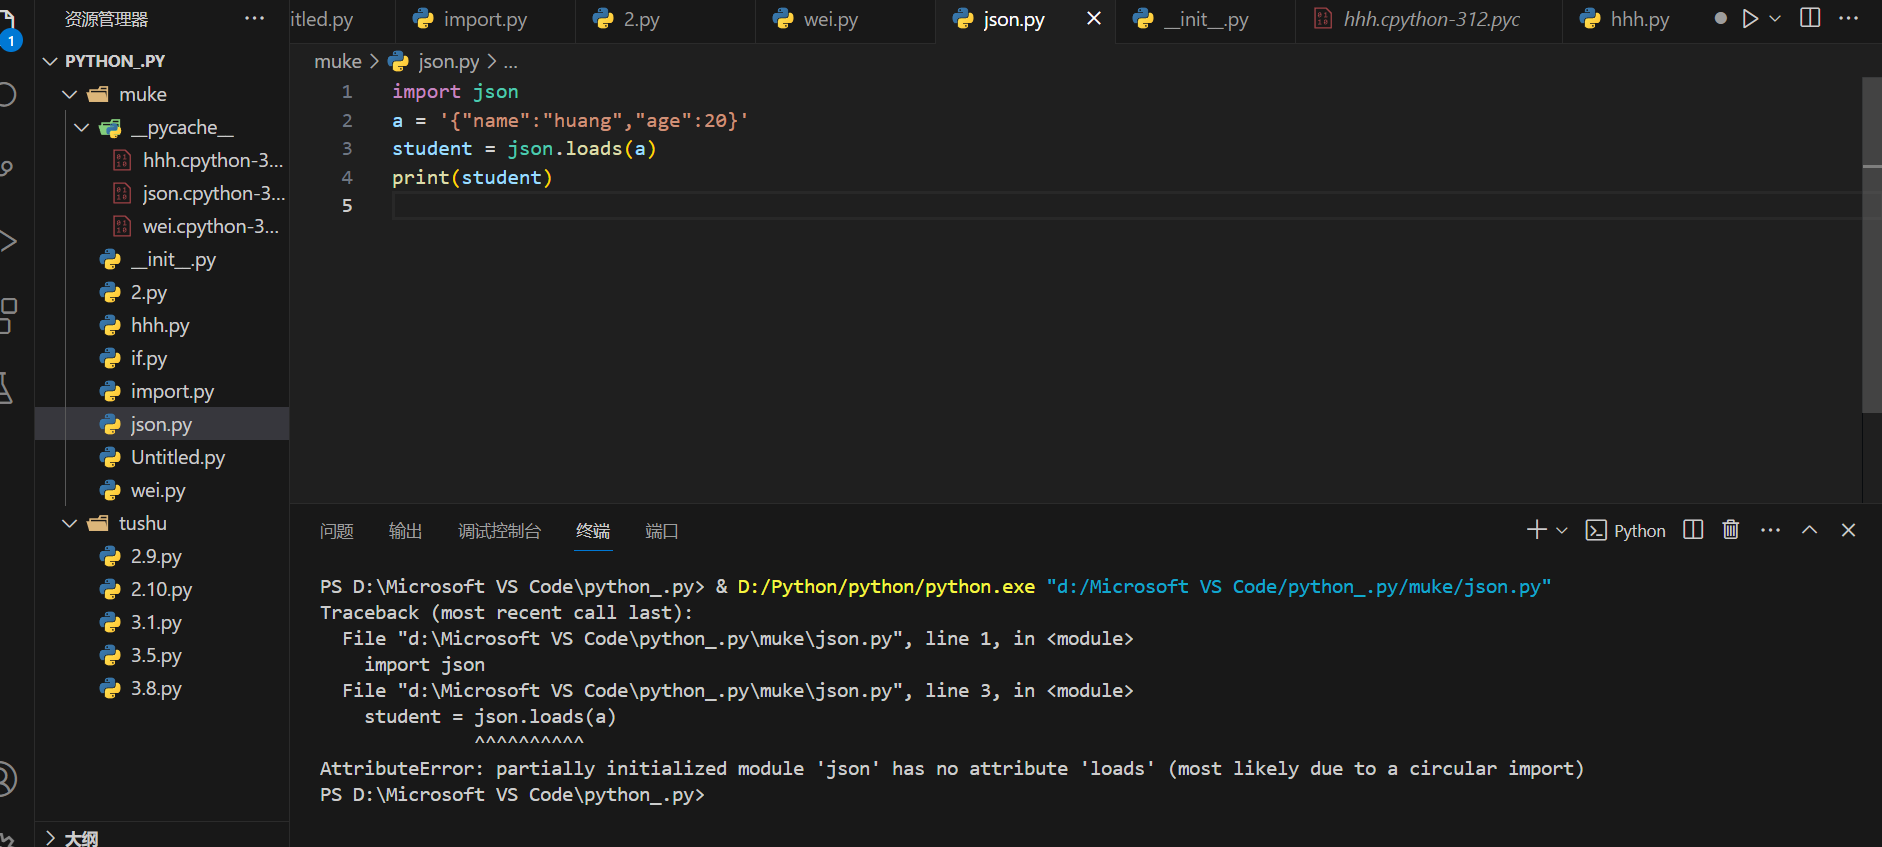The width and height of the screenshot is (1882, 847).
Task: Click the json.py path link in terminal
Action: click(1299, 587)
